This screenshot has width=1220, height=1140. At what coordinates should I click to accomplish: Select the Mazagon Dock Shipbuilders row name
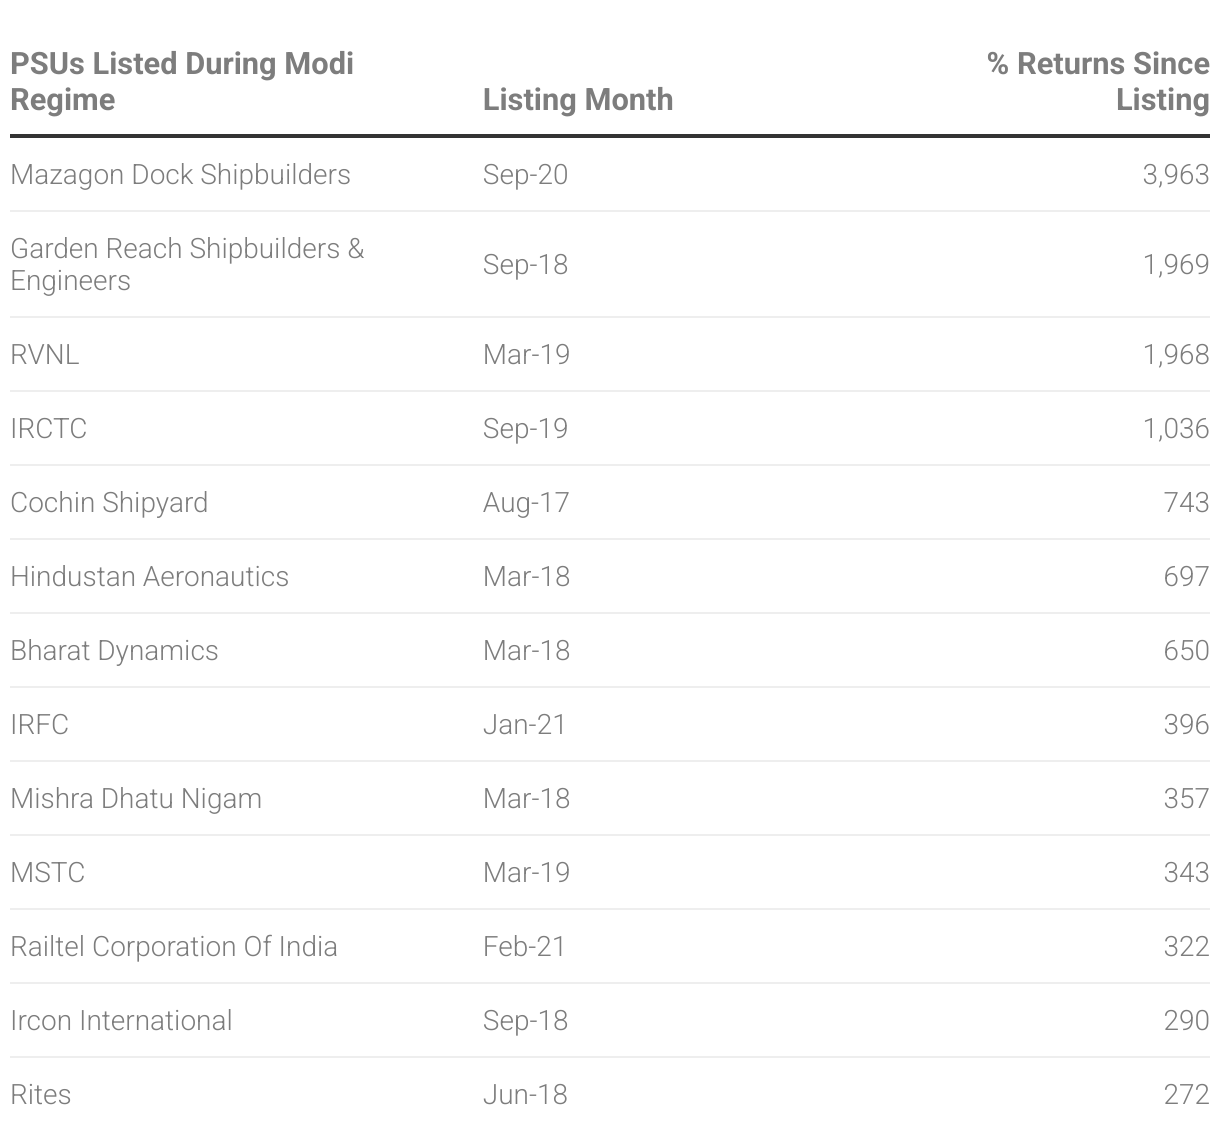coord(180,174)
